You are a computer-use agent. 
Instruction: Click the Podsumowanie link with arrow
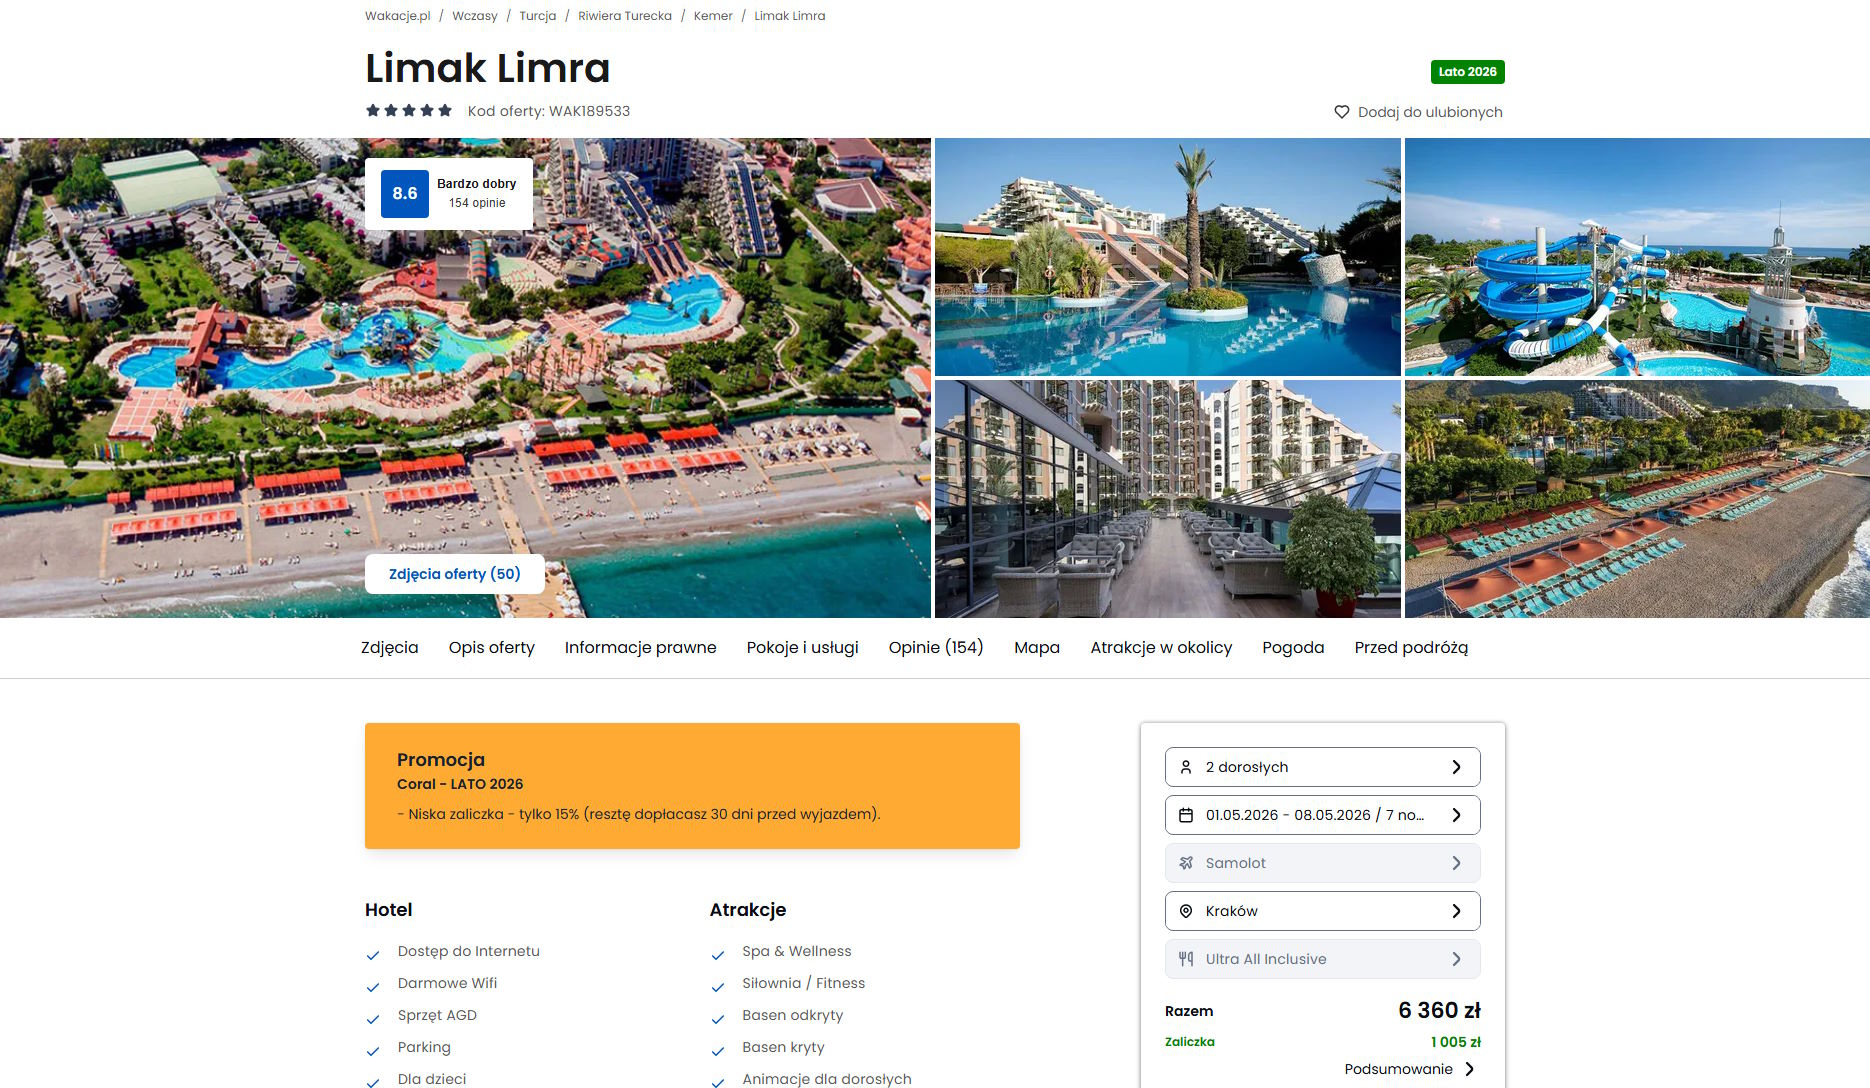coord(1409,1069)
